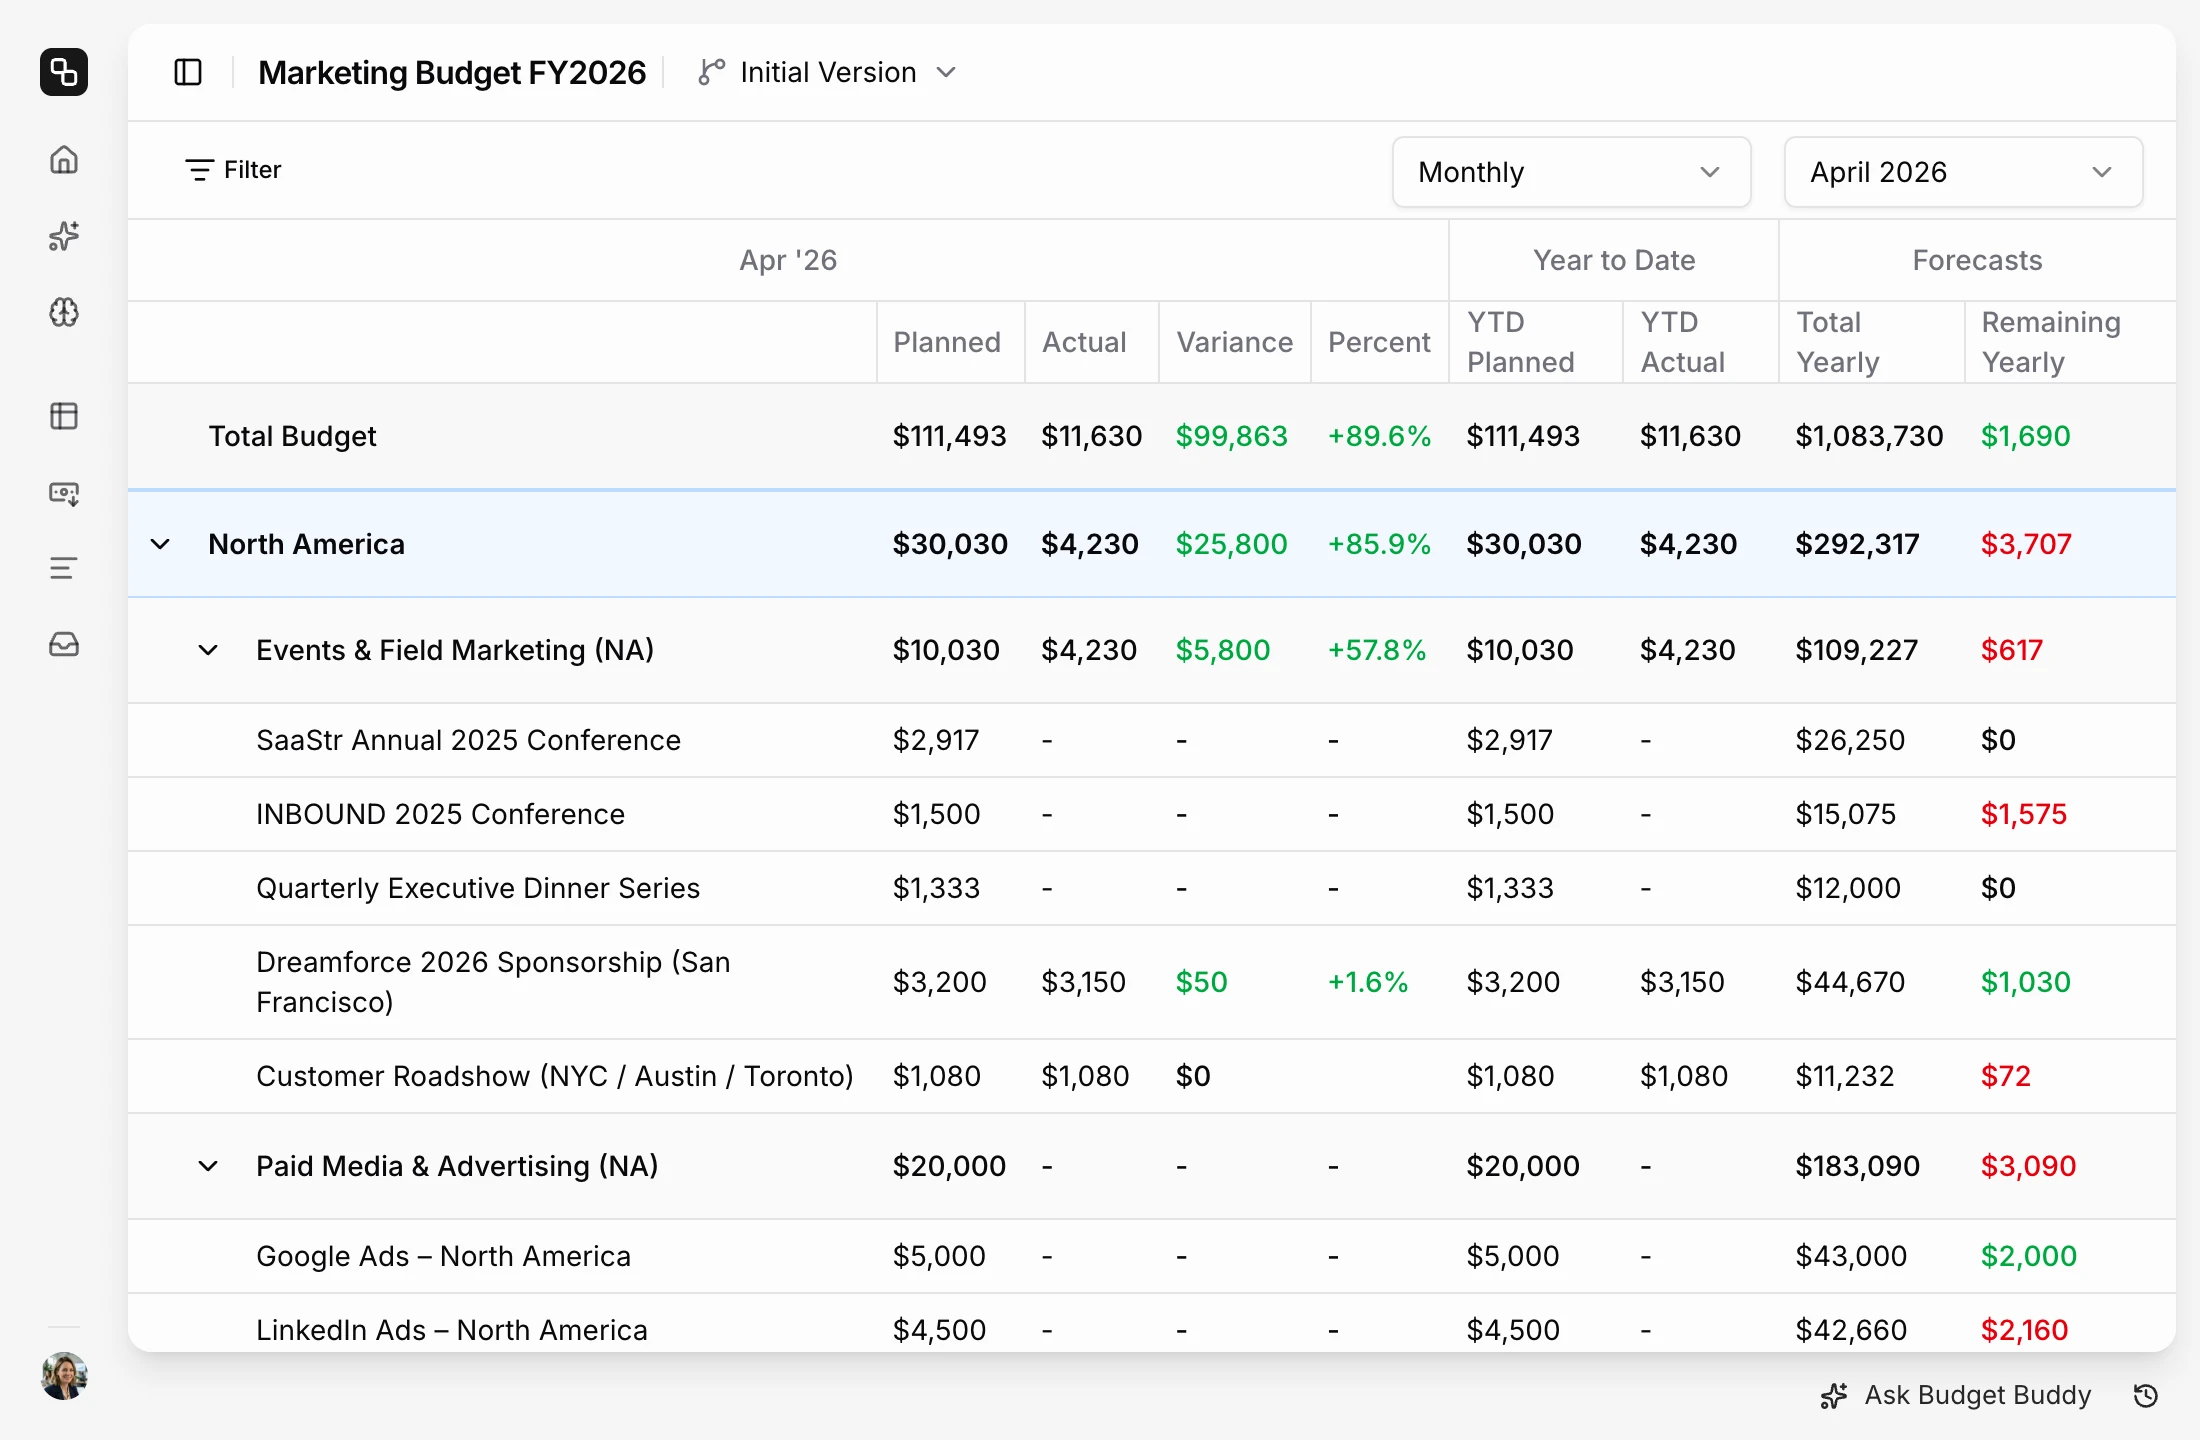Image resolution: width=2200 pixels, height=1440 pixels.
Task: Open the list lines icon in sidebar
Action: point(64,568)
